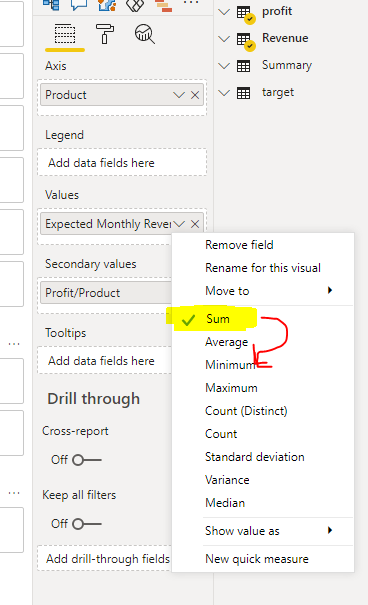
Task: Click the Legend add data fields well
Action: (x=122, y=163)
